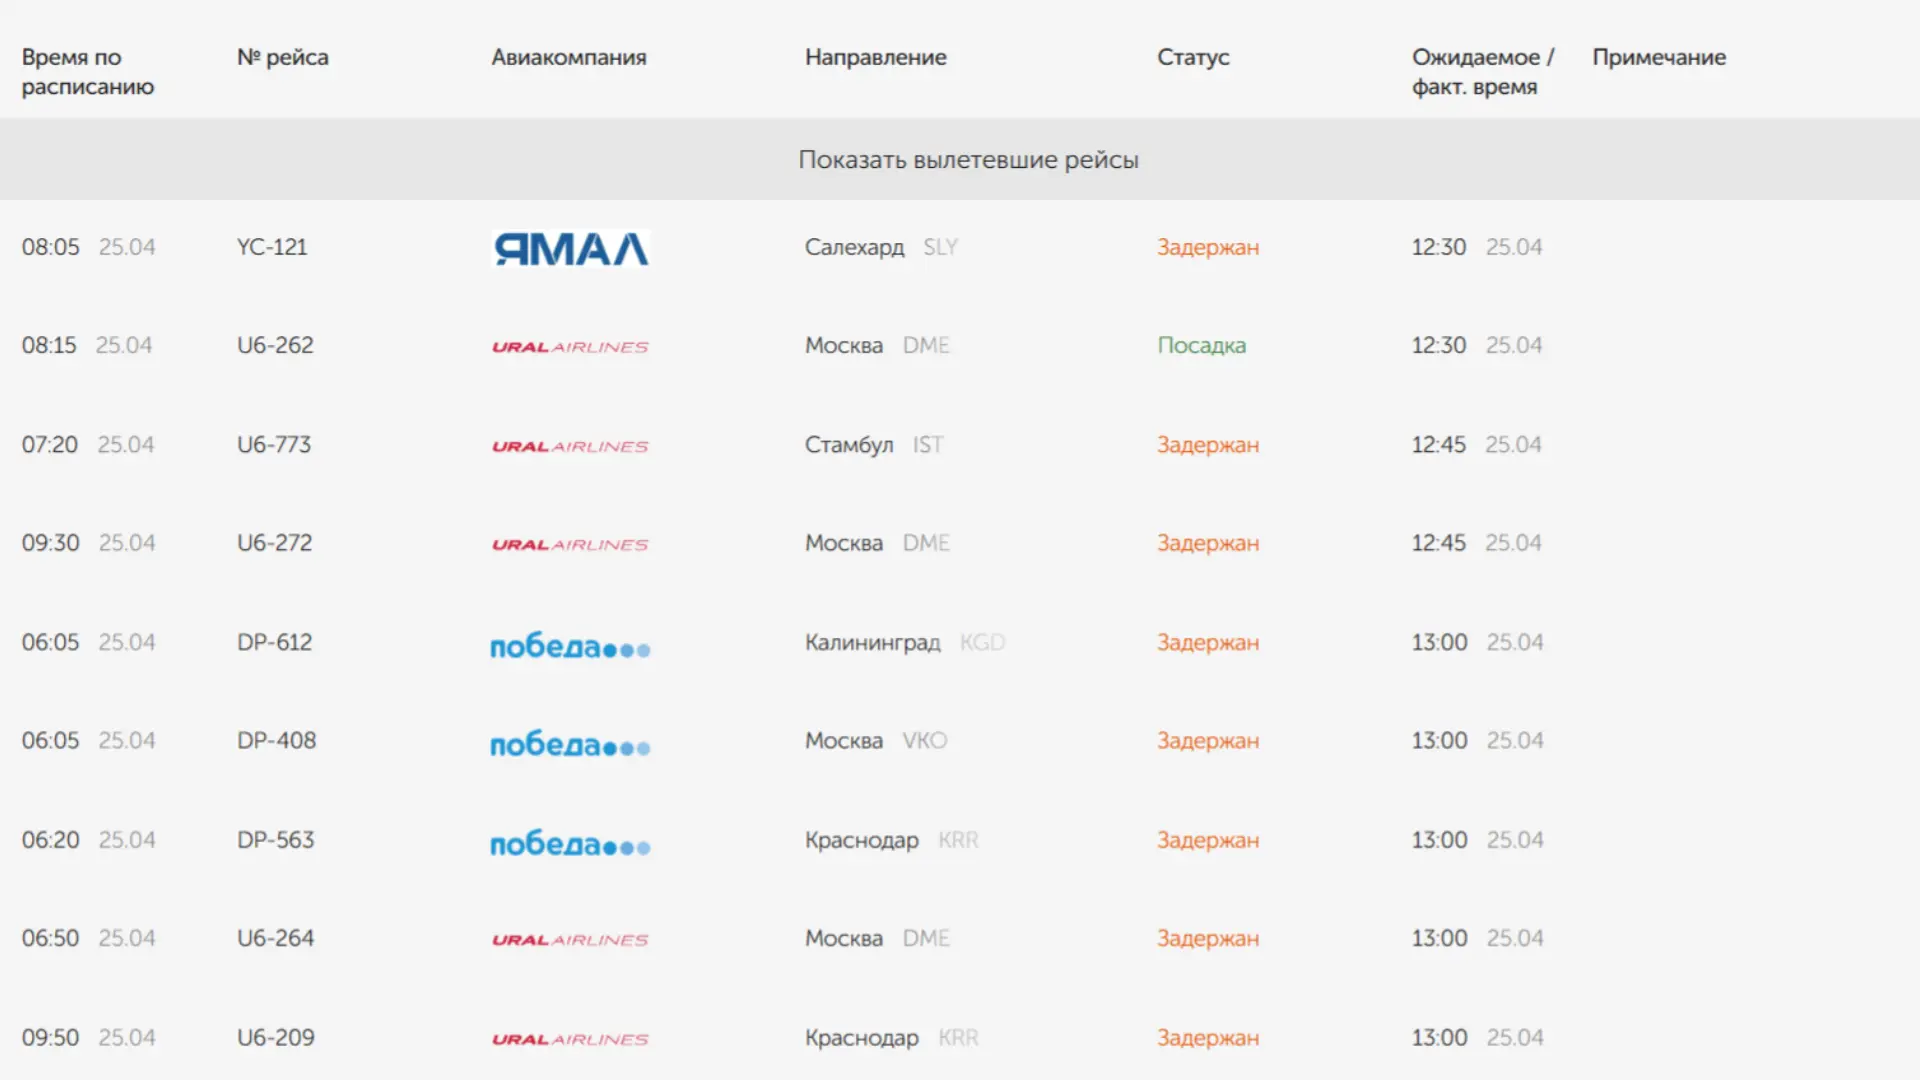Click Ural Airlines logo for flight U6-773
This screenshot has width=1920, height=1080.
tap(570, 446)
